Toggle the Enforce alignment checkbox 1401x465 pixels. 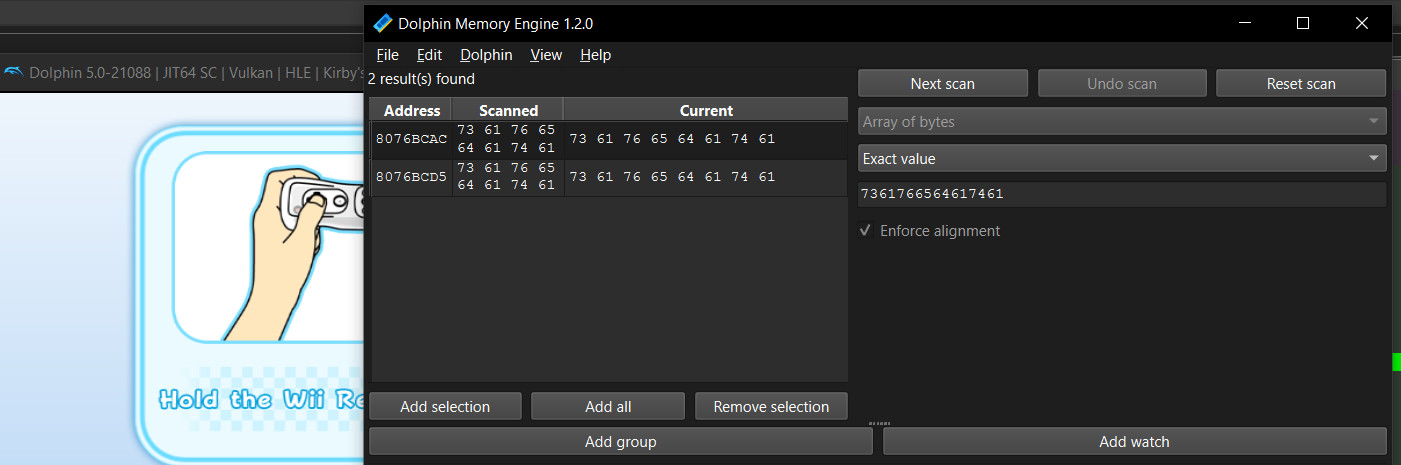click(866, 231)
